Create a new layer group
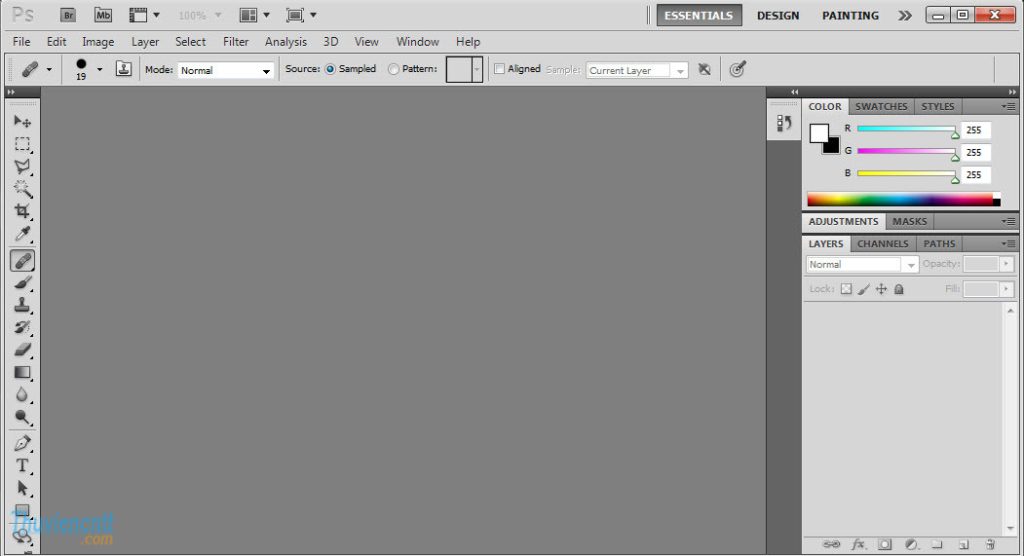Viewport: 1024px width, 556px height. point(937,544)
